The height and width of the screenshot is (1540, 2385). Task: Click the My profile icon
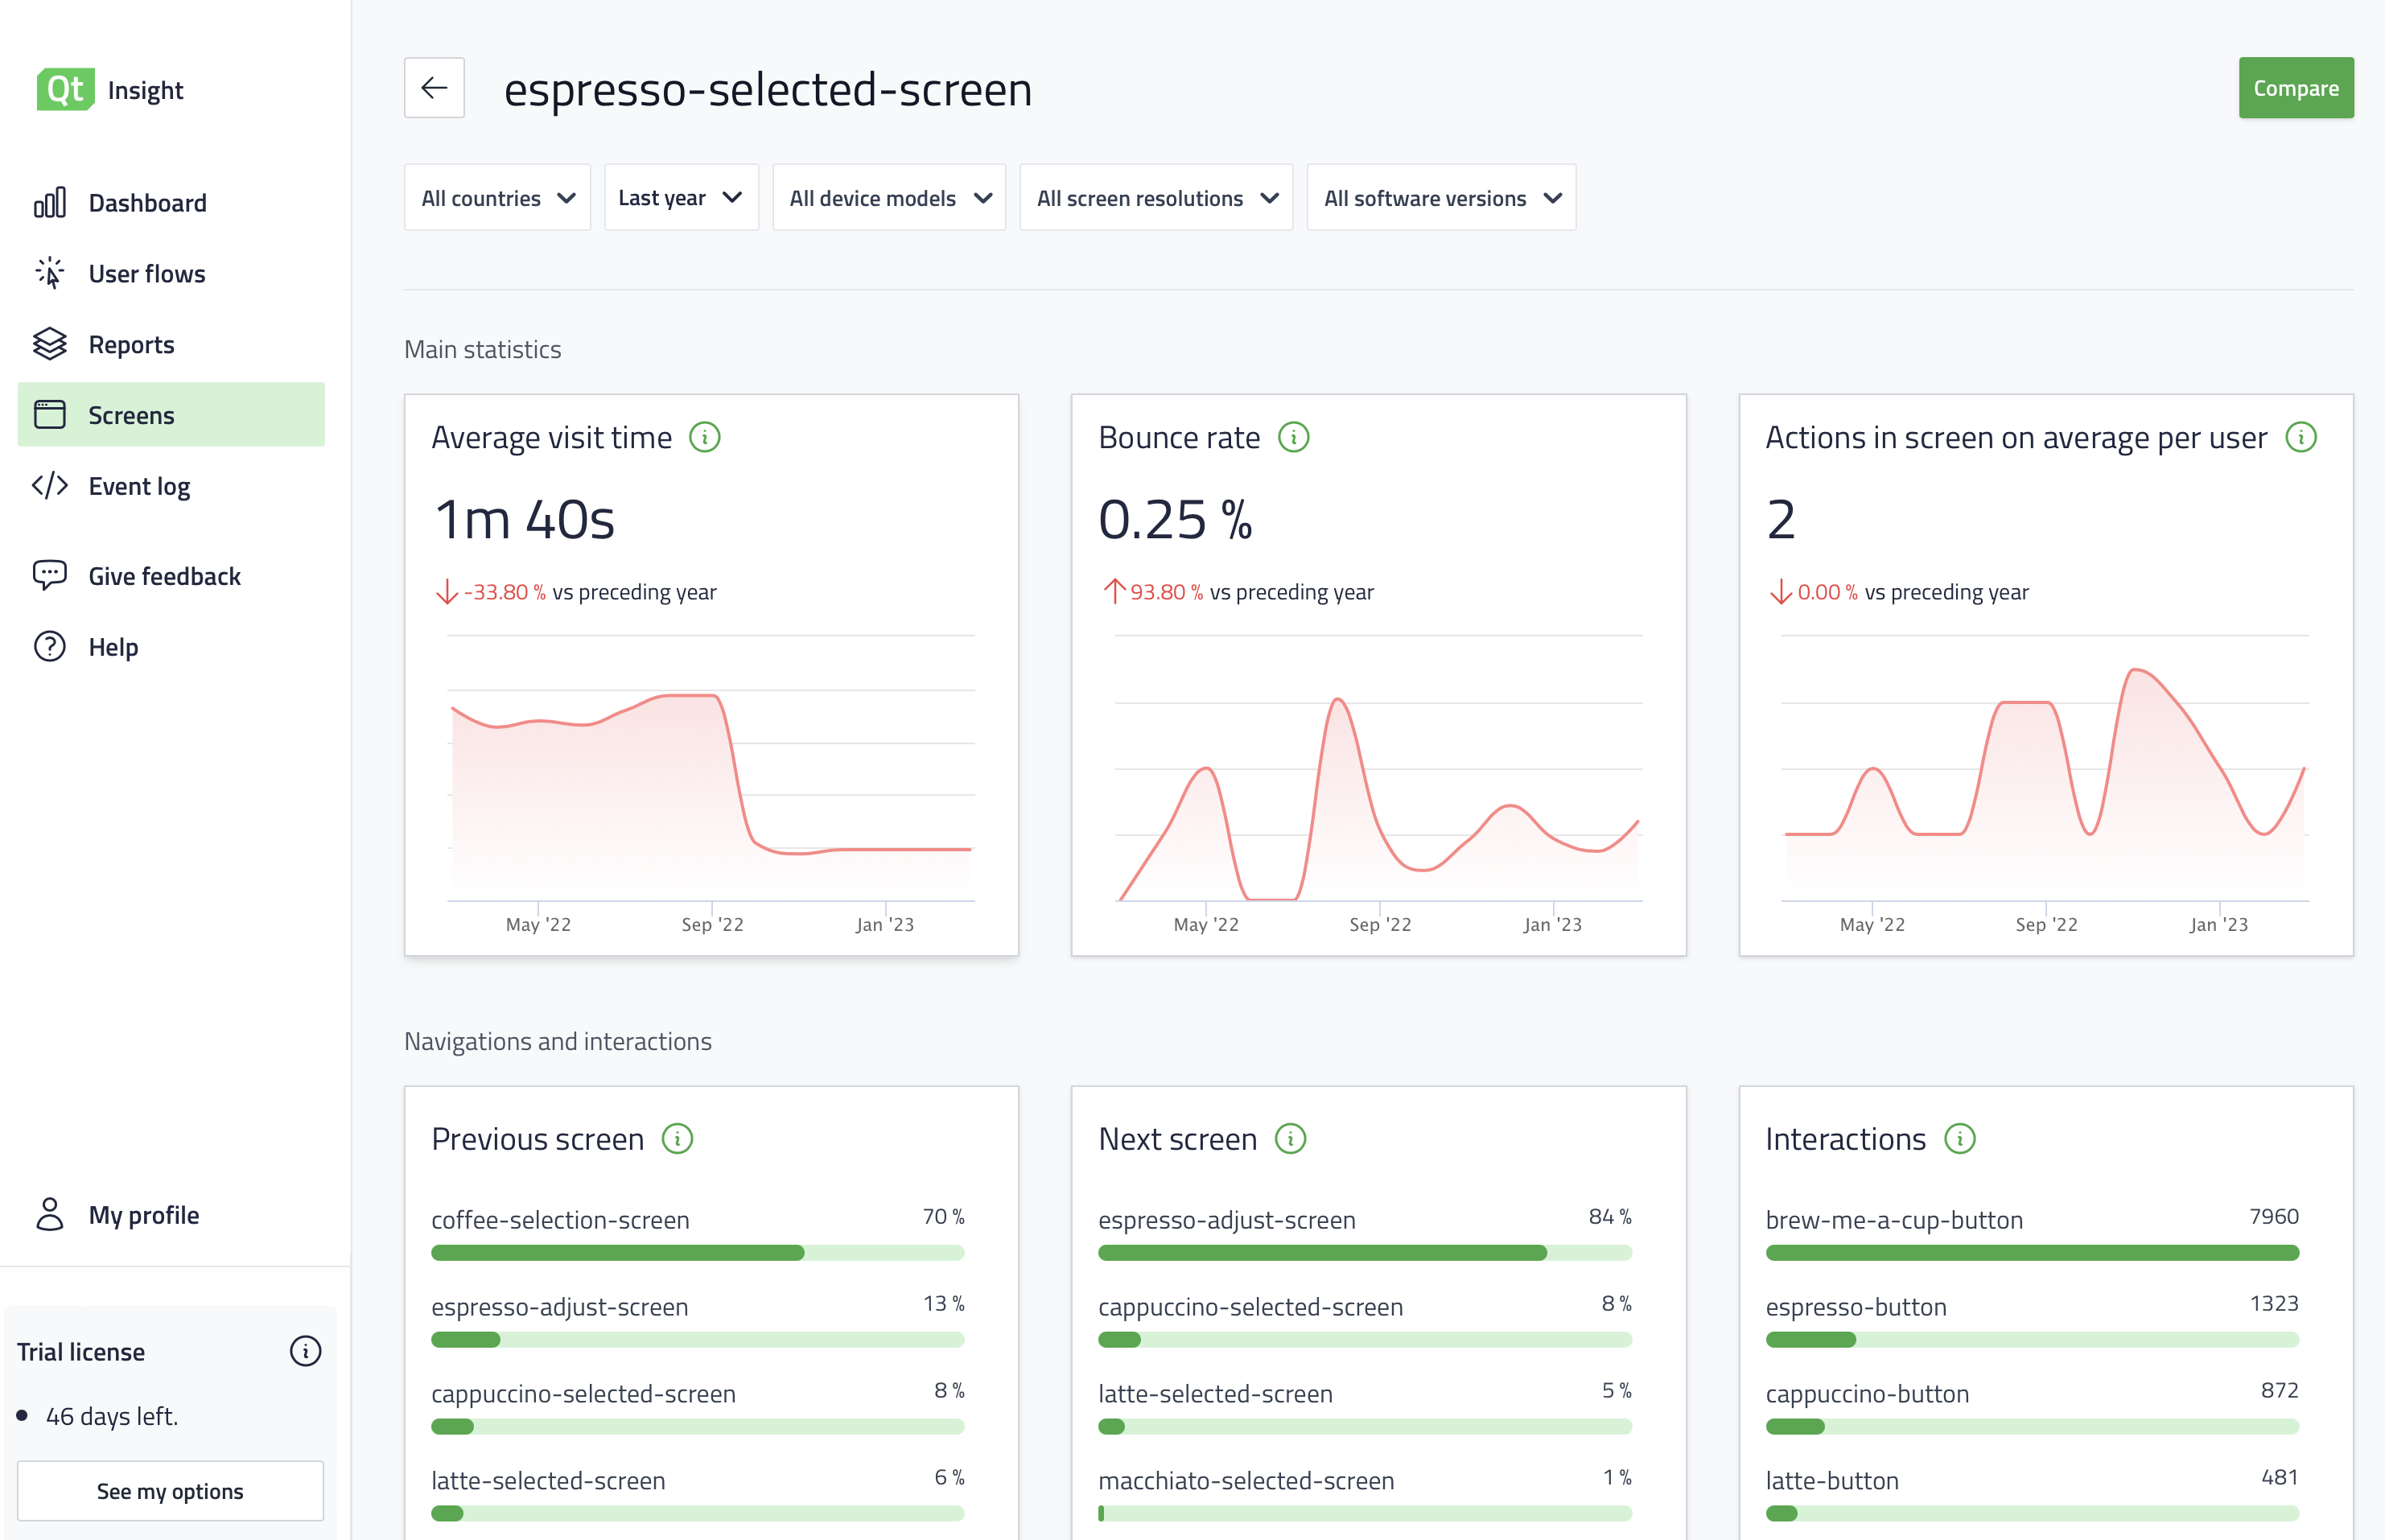pos(50,1214)
